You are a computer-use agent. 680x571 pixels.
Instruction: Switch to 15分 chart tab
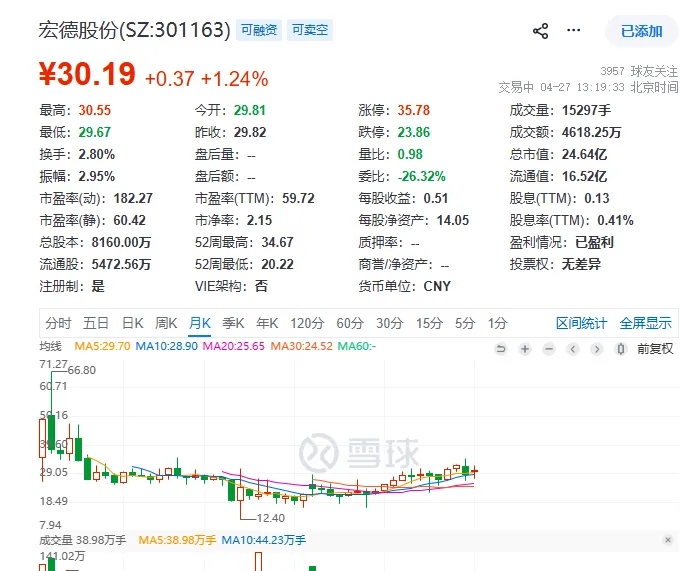coord(429,323)
